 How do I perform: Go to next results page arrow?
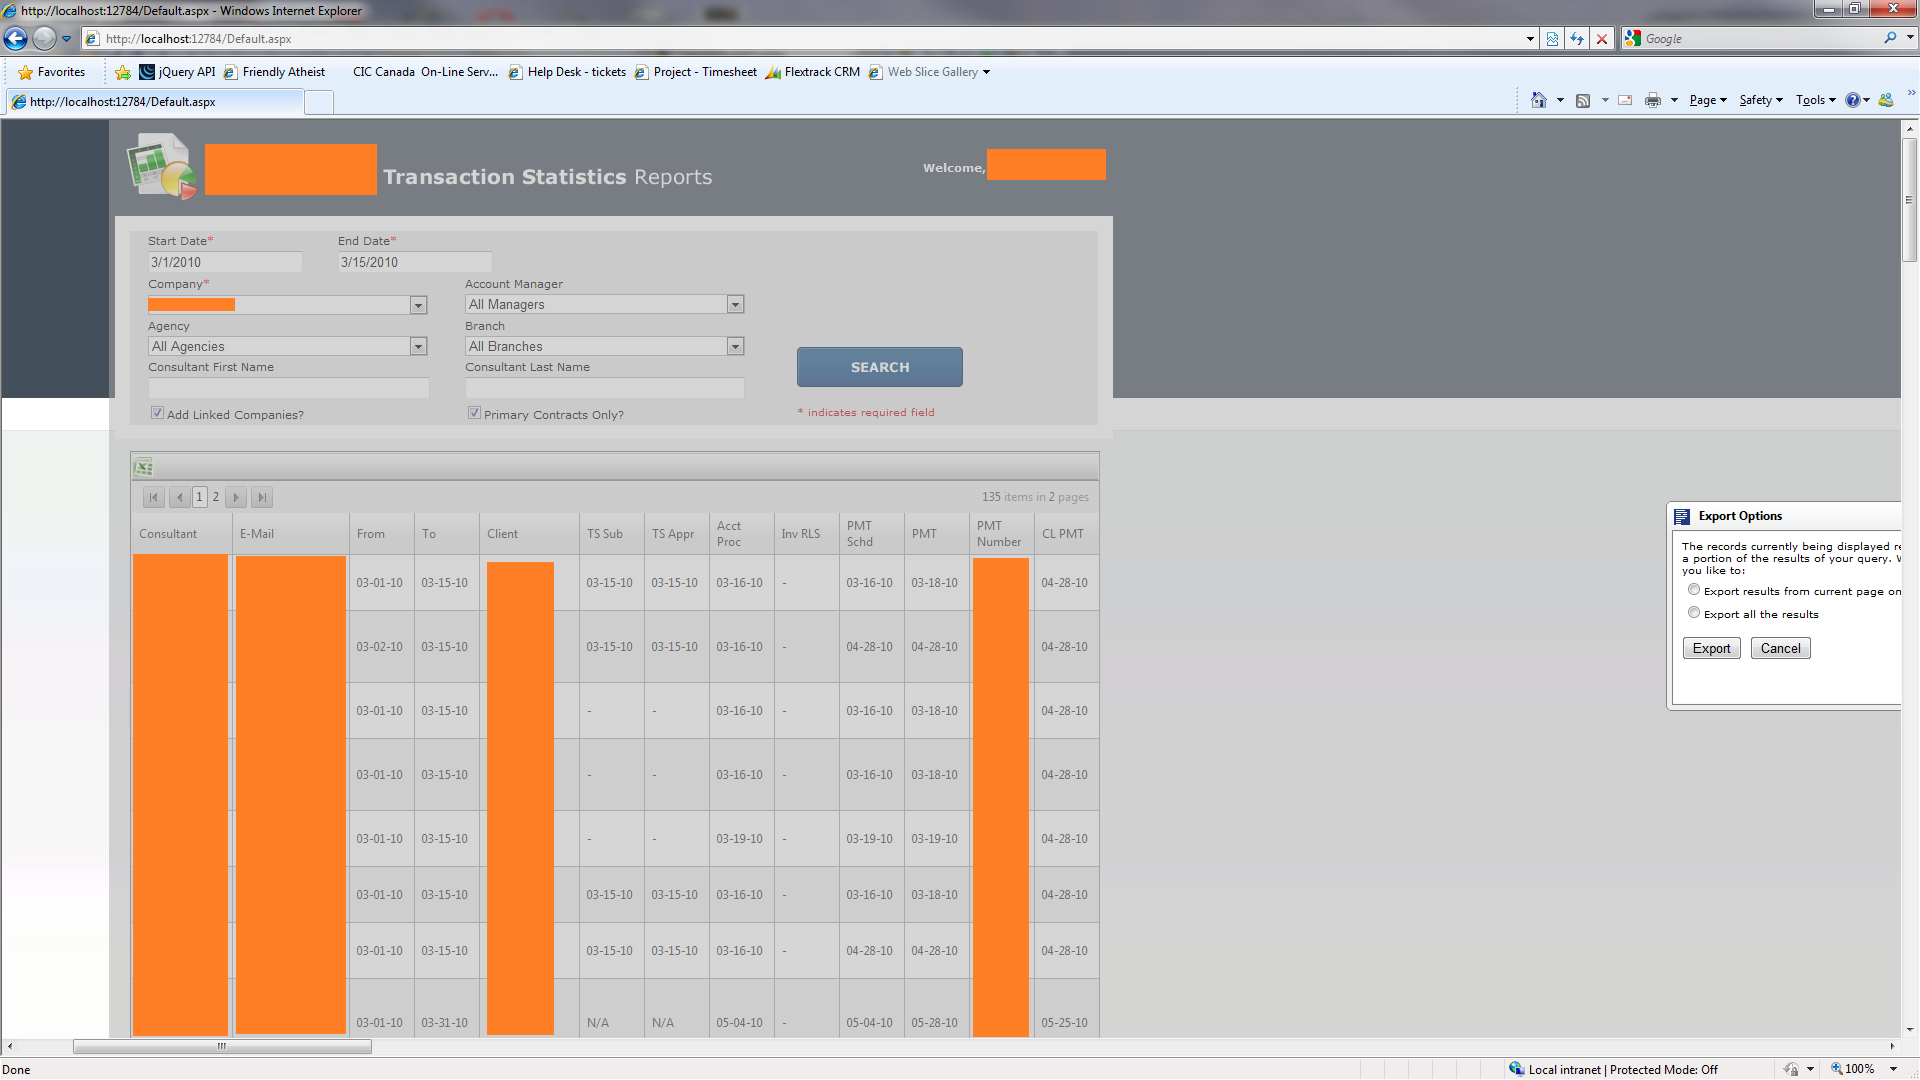coord(236,497)
